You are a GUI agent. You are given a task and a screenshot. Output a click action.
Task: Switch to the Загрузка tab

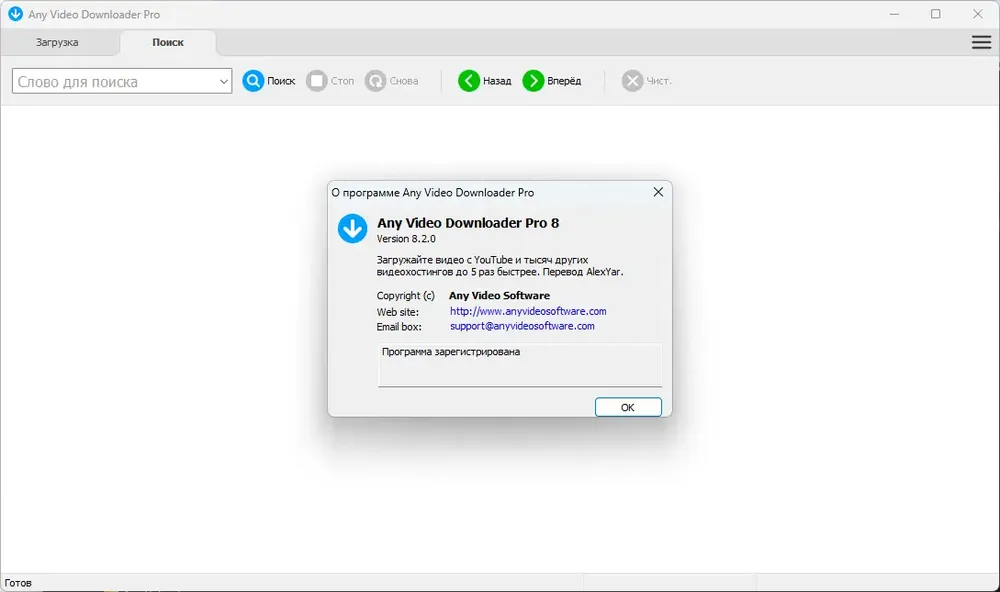pos(57,42)
